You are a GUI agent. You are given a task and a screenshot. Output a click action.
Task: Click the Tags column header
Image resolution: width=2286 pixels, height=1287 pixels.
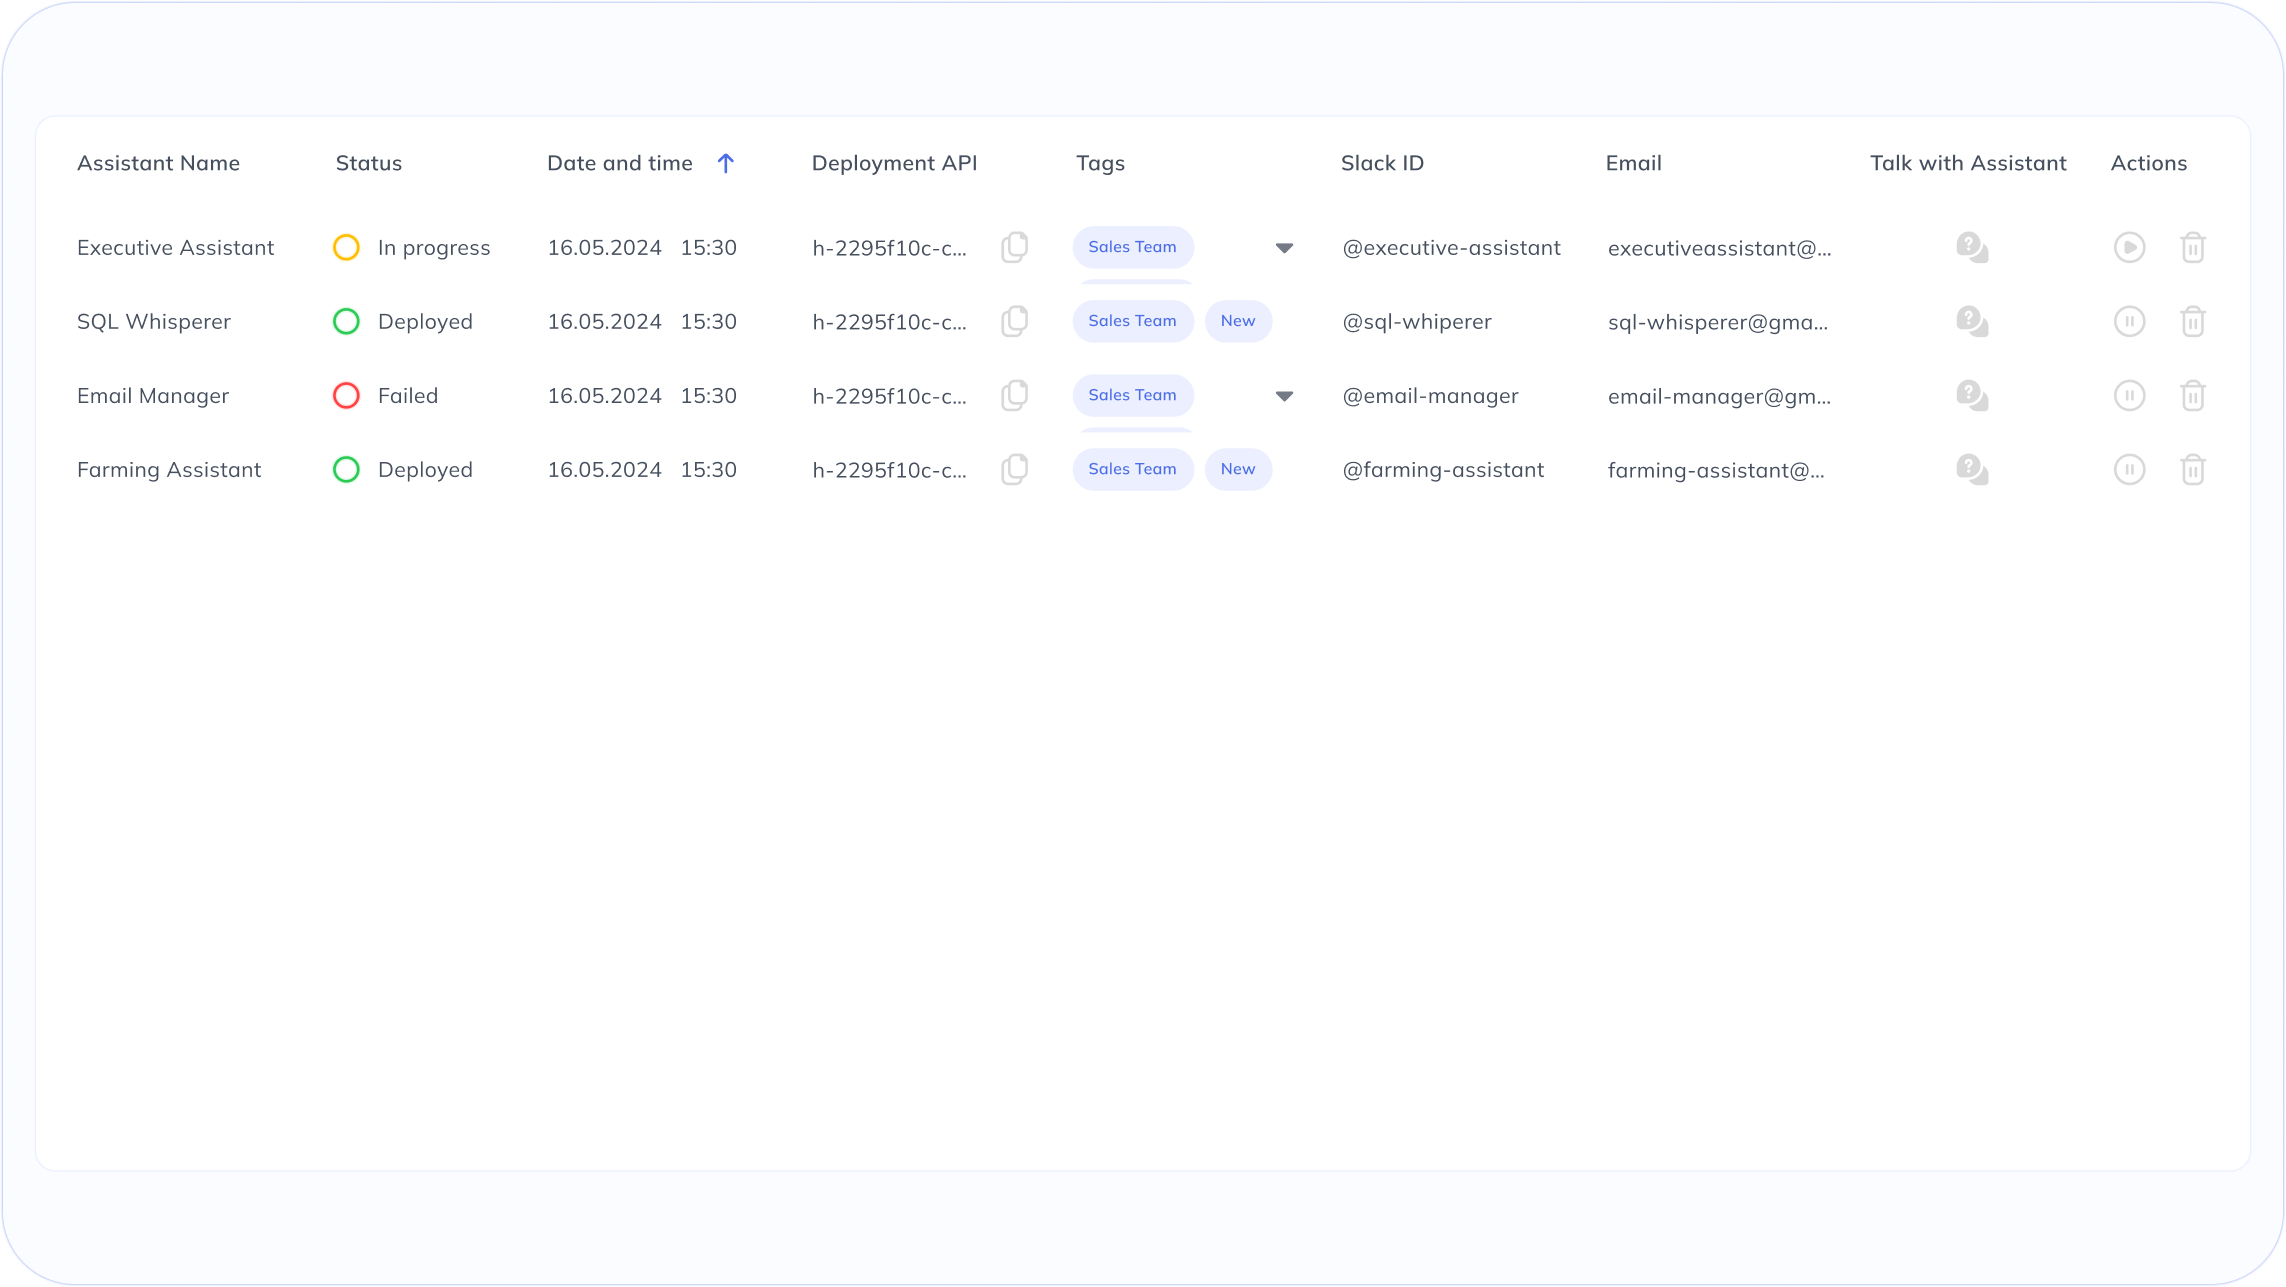1100,163
